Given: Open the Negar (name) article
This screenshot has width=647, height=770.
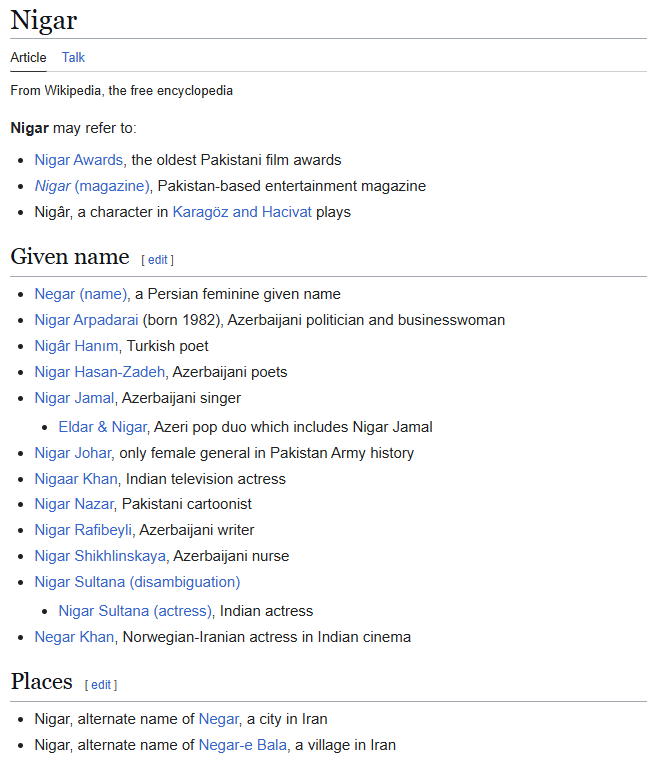Looking at the screenshot, I should pyautogui.click(x=81, y=294).
